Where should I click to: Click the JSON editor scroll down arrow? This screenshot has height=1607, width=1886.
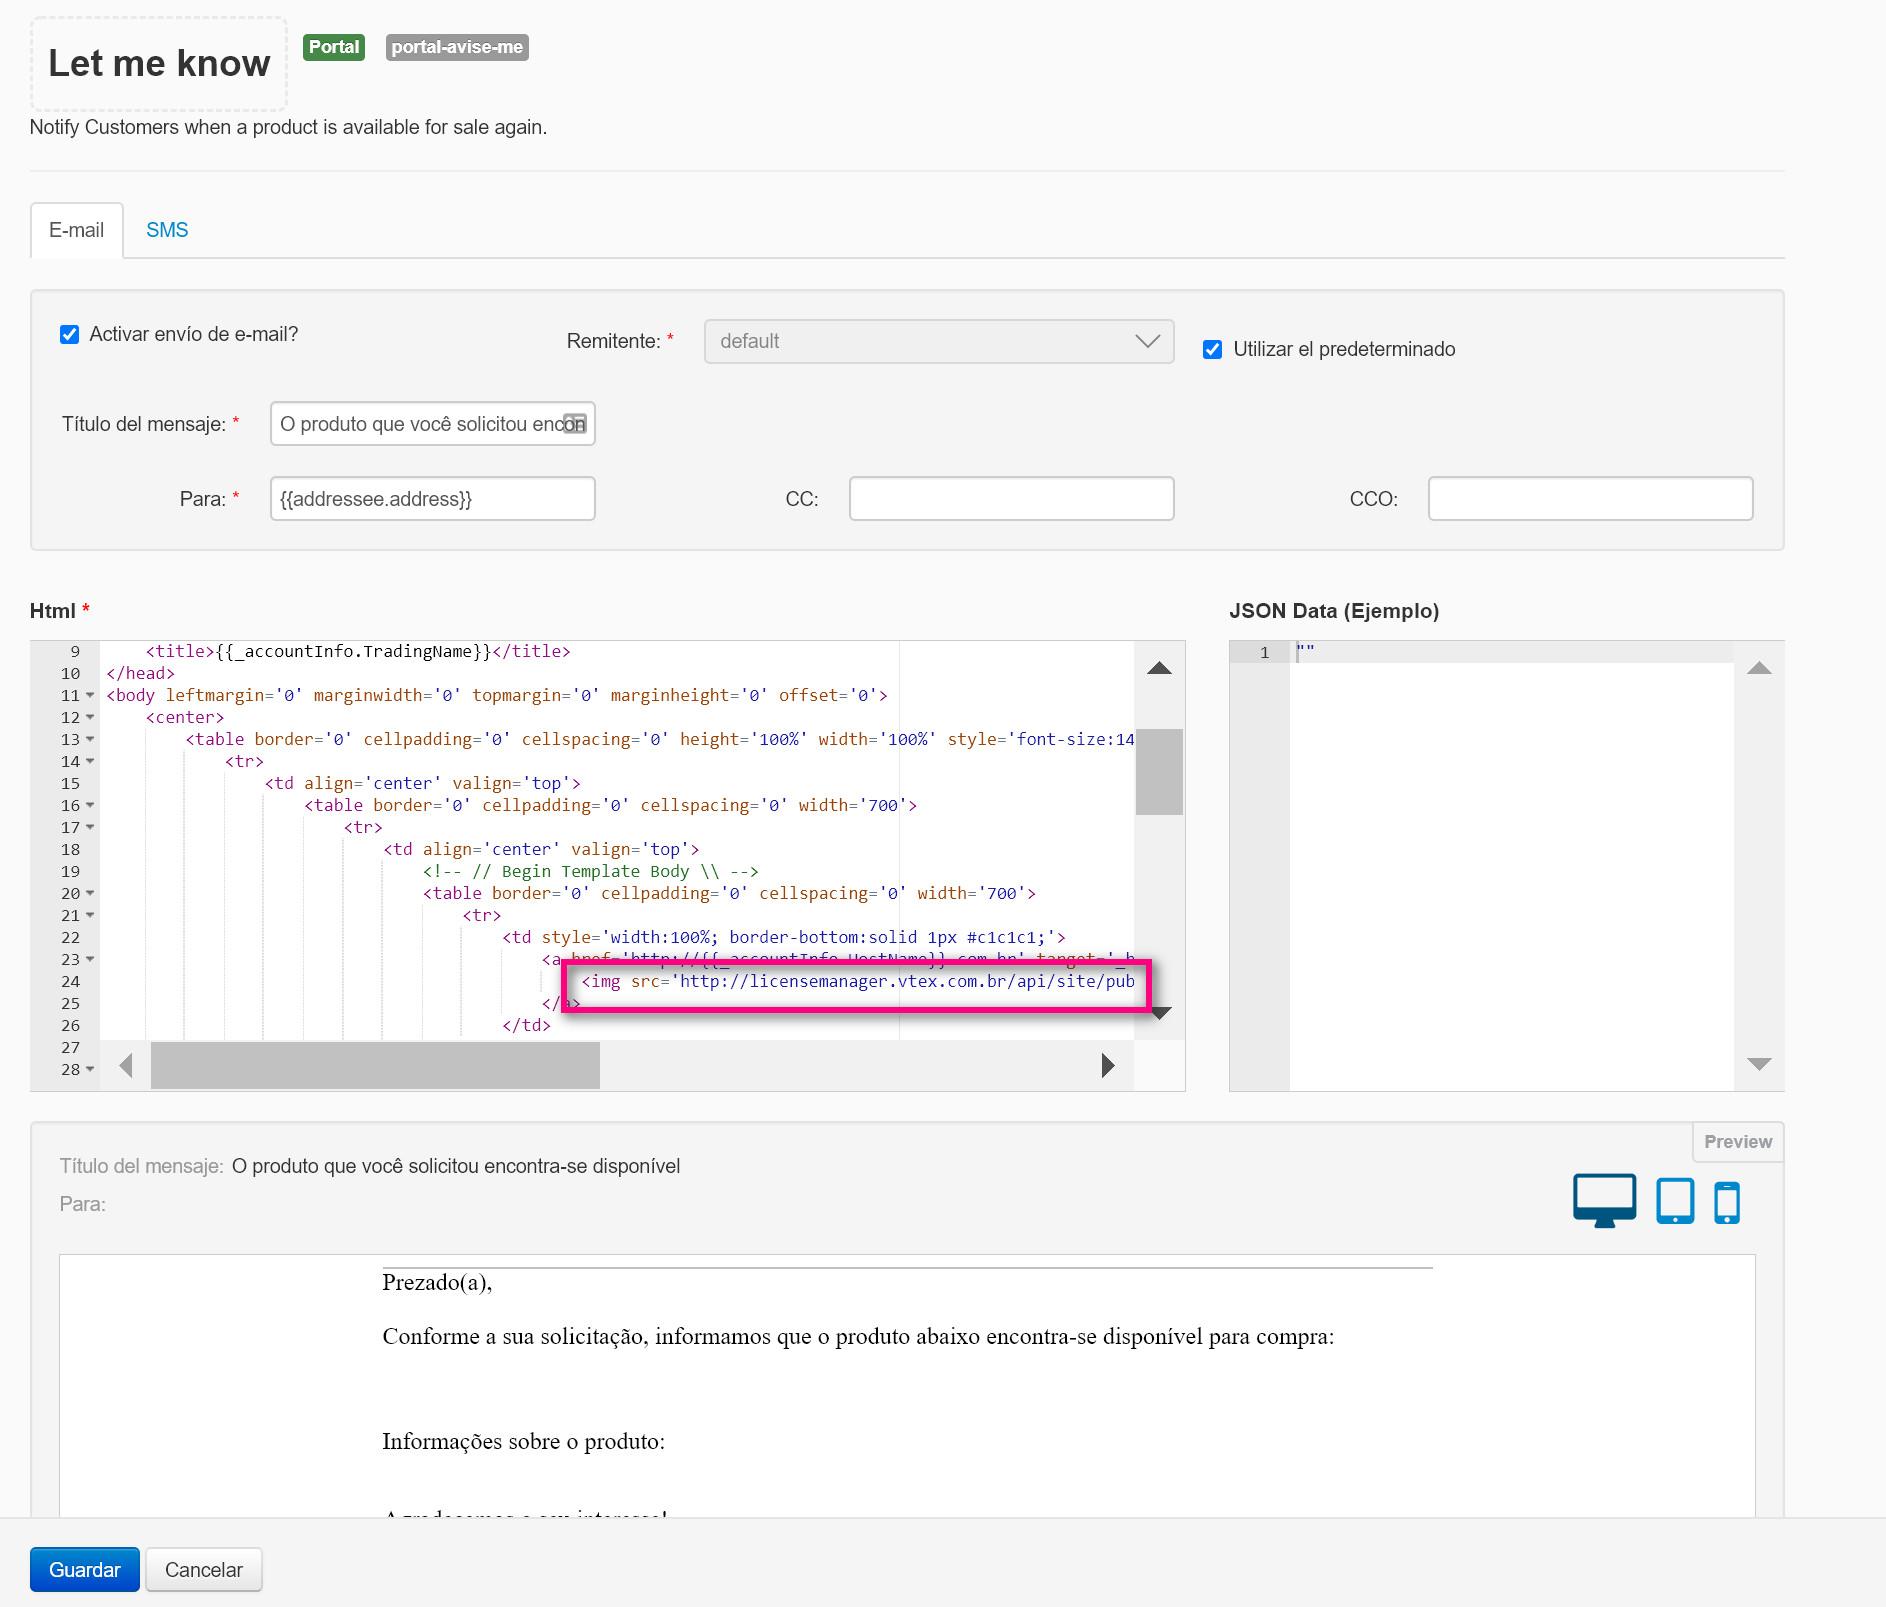pyautogui.click(x=1758, y=1064)
